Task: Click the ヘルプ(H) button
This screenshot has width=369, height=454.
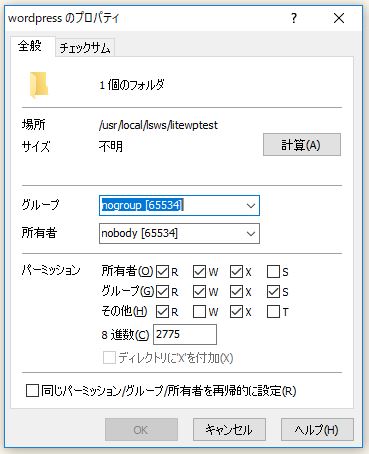Action: [x=317, y=430]
